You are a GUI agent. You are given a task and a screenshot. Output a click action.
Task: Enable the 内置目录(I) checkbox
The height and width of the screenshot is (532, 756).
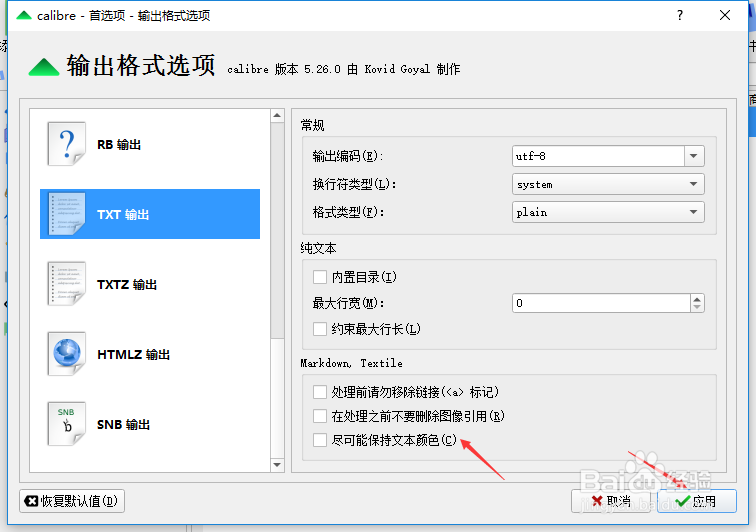[x=320, y=277]
